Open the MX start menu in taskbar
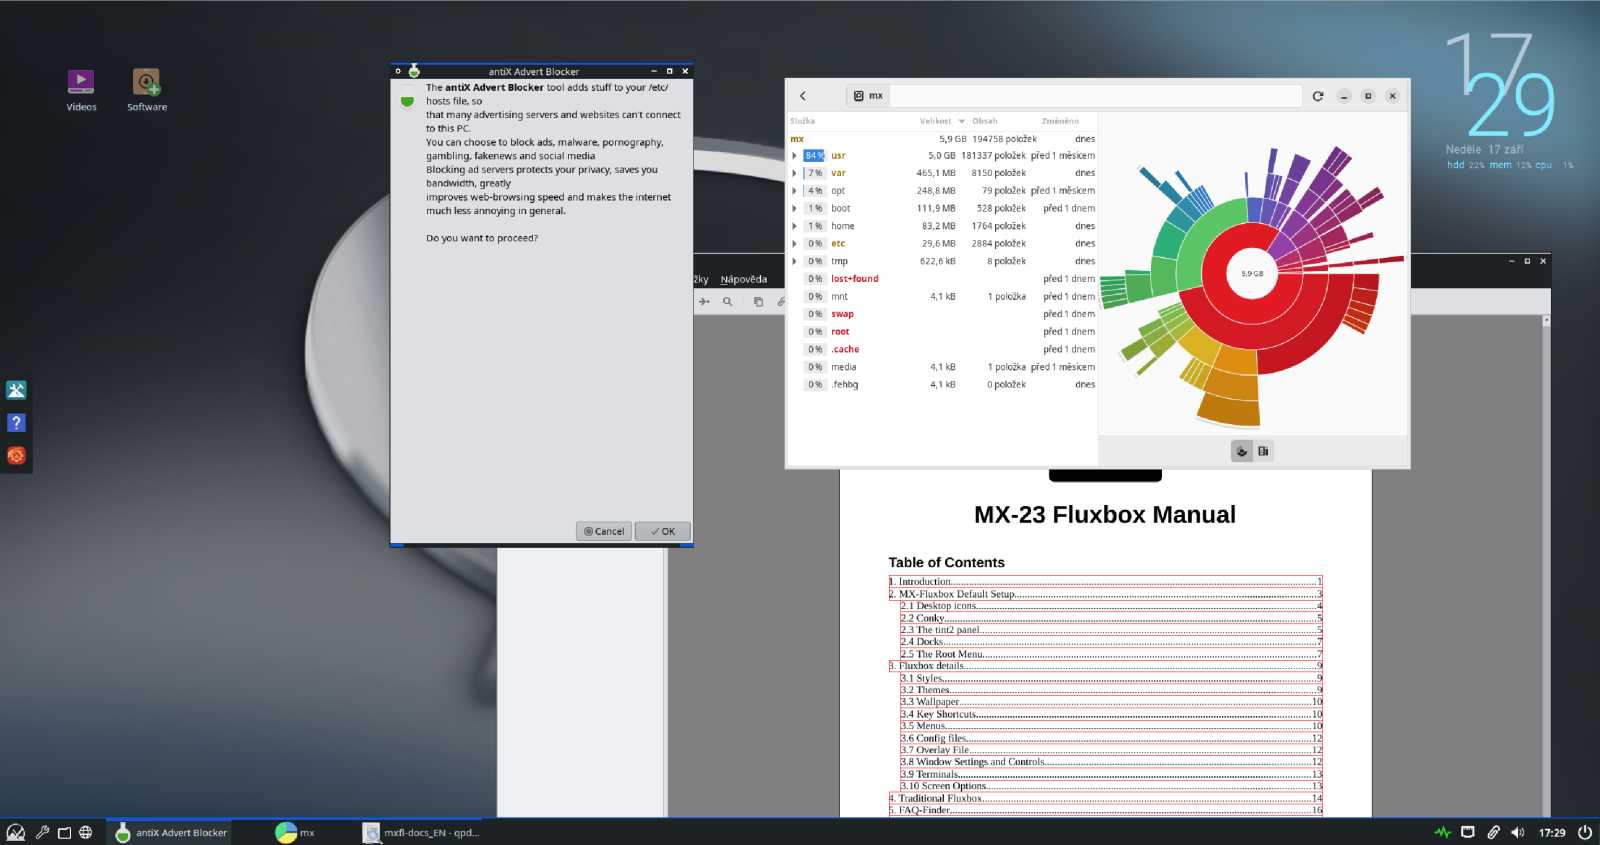This screenshot has height=845, width=1600. 16,832
